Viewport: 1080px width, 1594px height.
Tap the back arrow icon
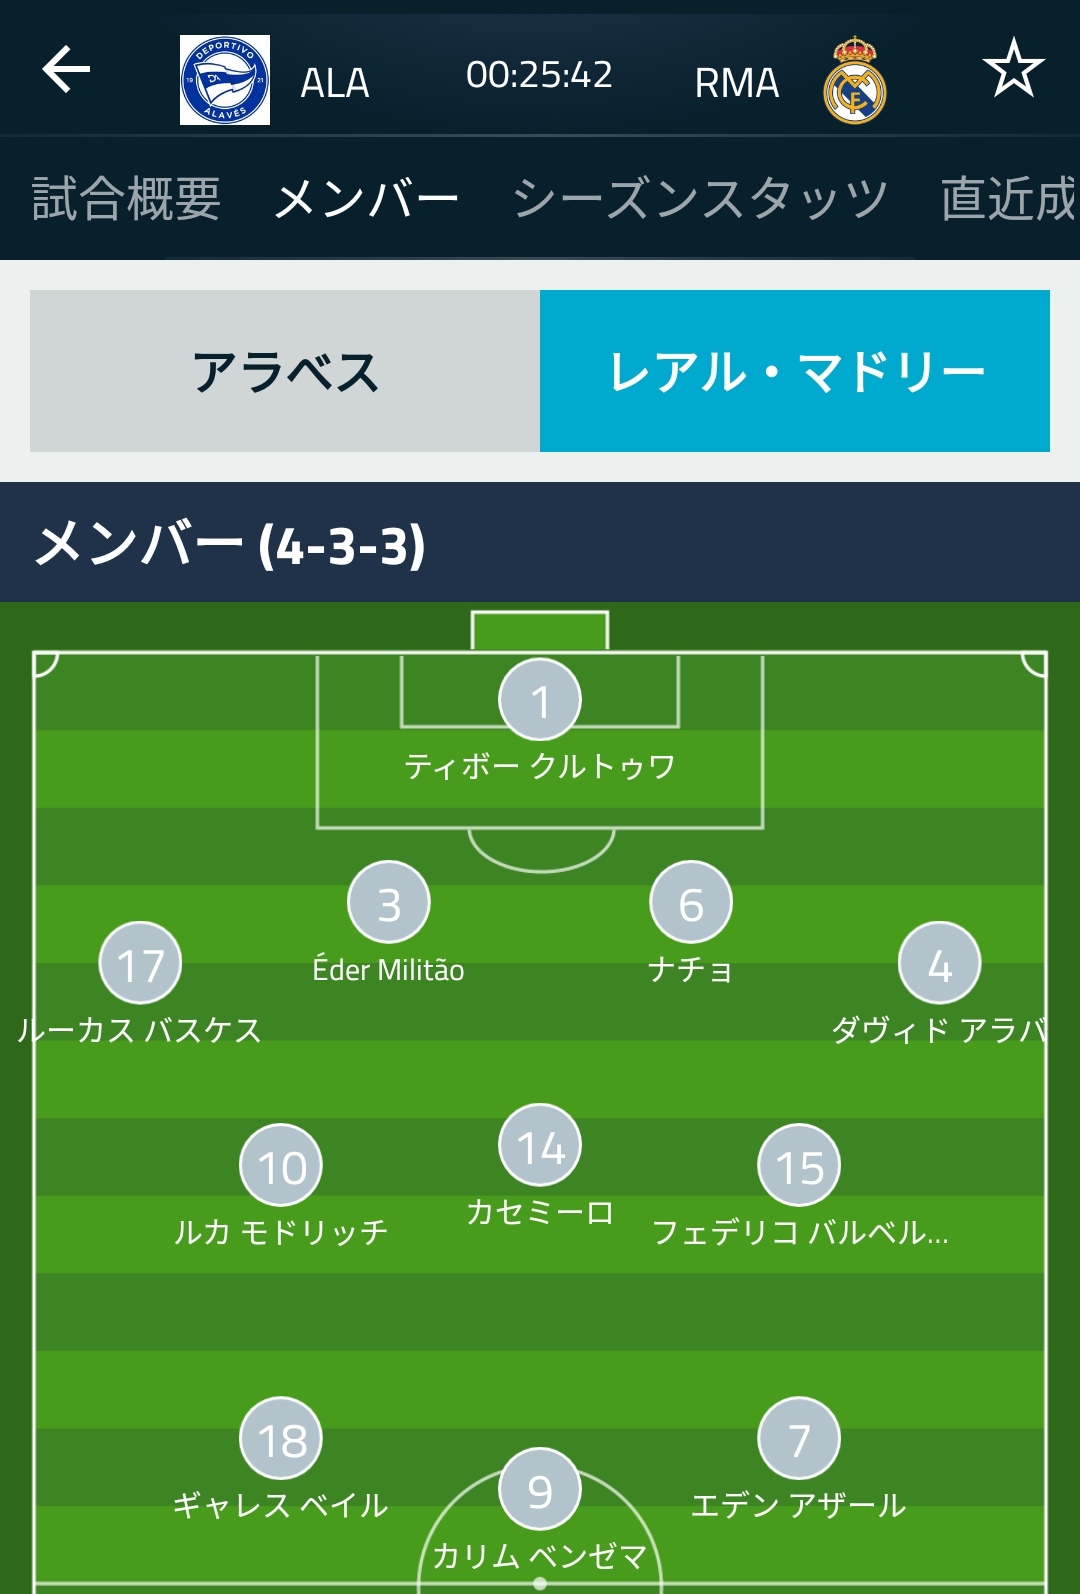pyautogui.click(x=66, y=70)
